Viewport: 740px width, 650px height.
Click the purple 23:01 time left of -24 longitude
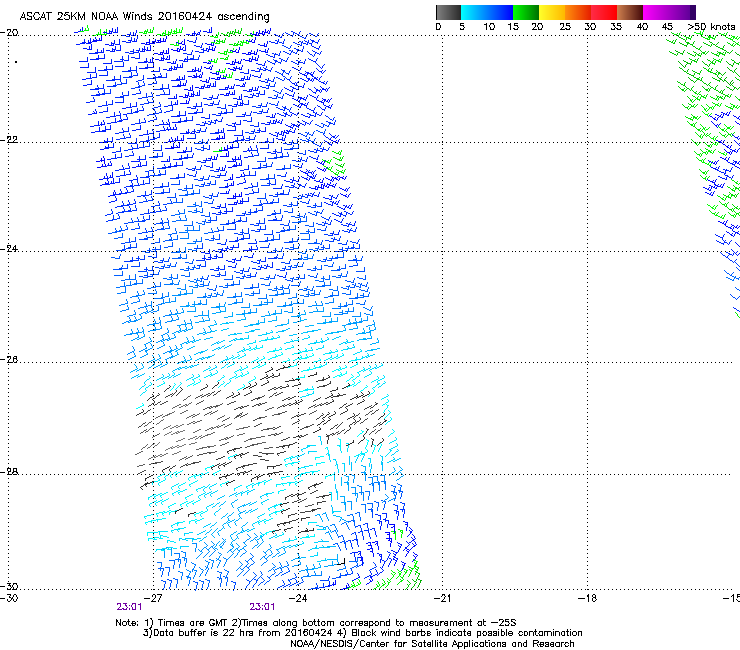pyautogui.click(x=262, y=607)
